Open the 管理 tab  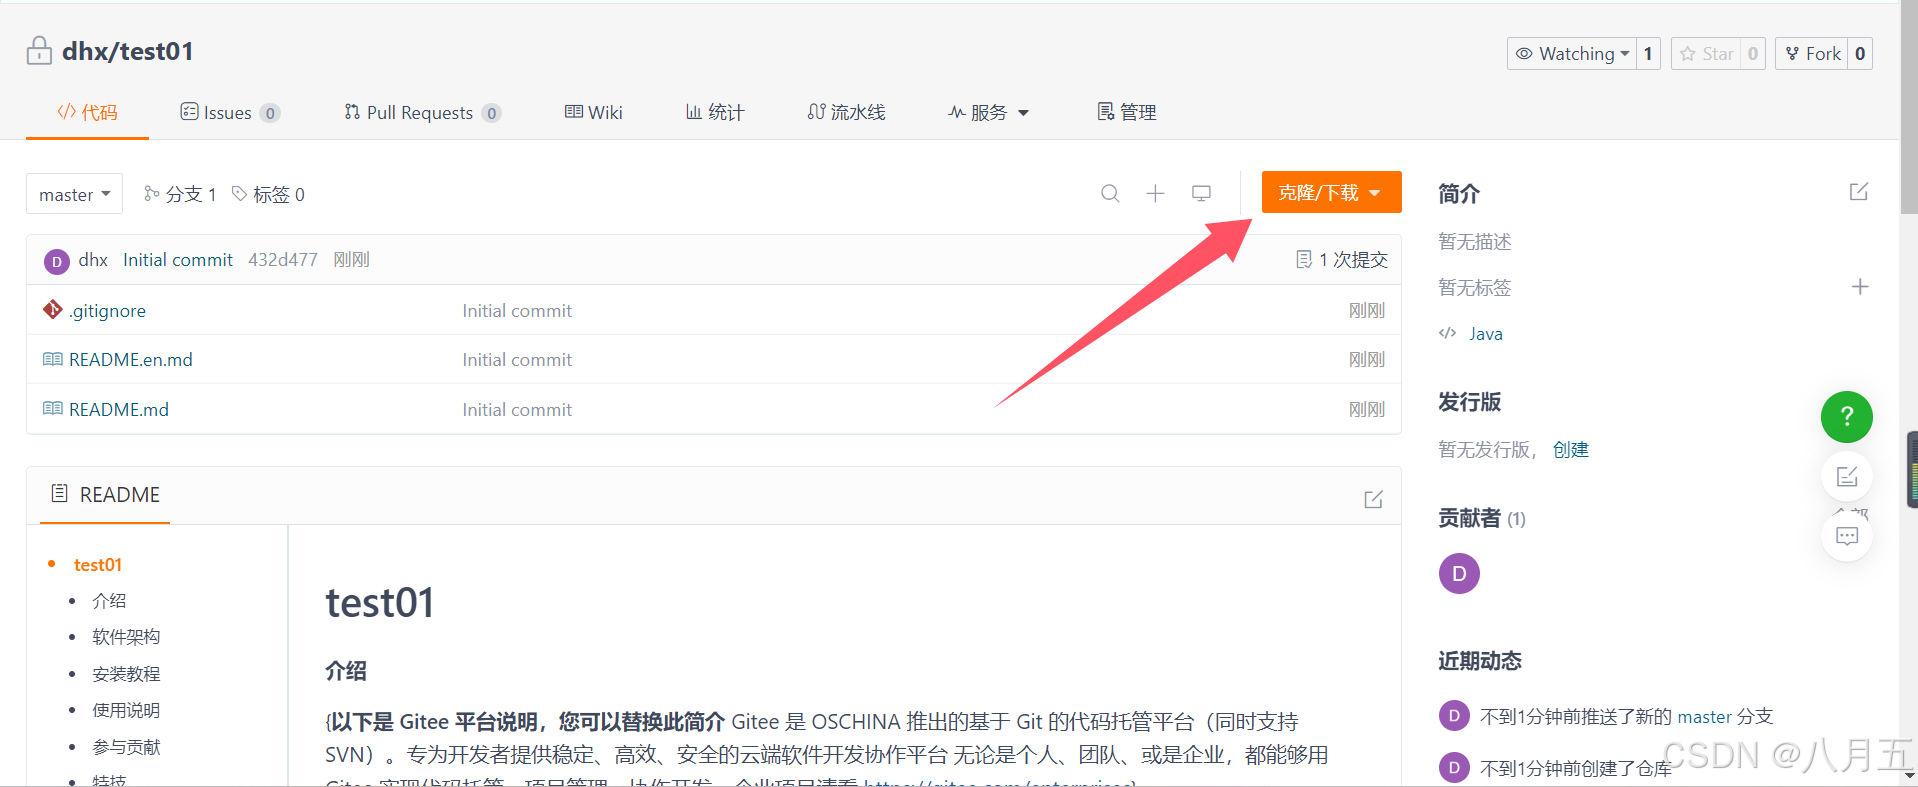point(1126,112)
